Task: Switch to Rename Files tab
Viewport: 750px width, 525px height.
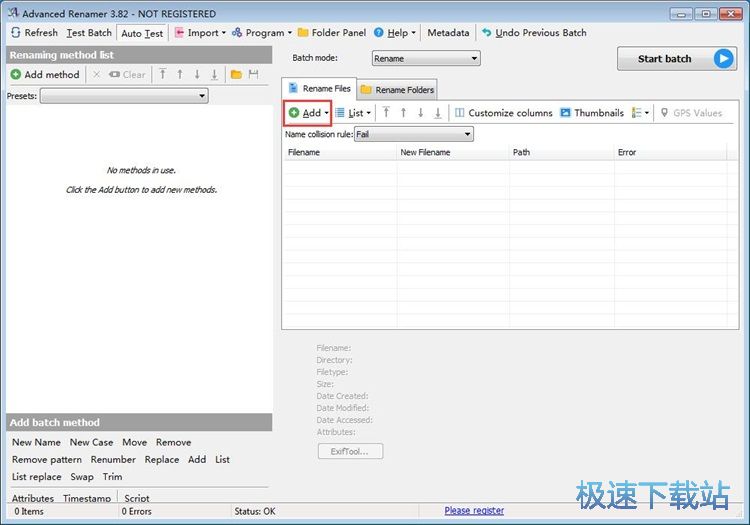Action: click(320, 88)
